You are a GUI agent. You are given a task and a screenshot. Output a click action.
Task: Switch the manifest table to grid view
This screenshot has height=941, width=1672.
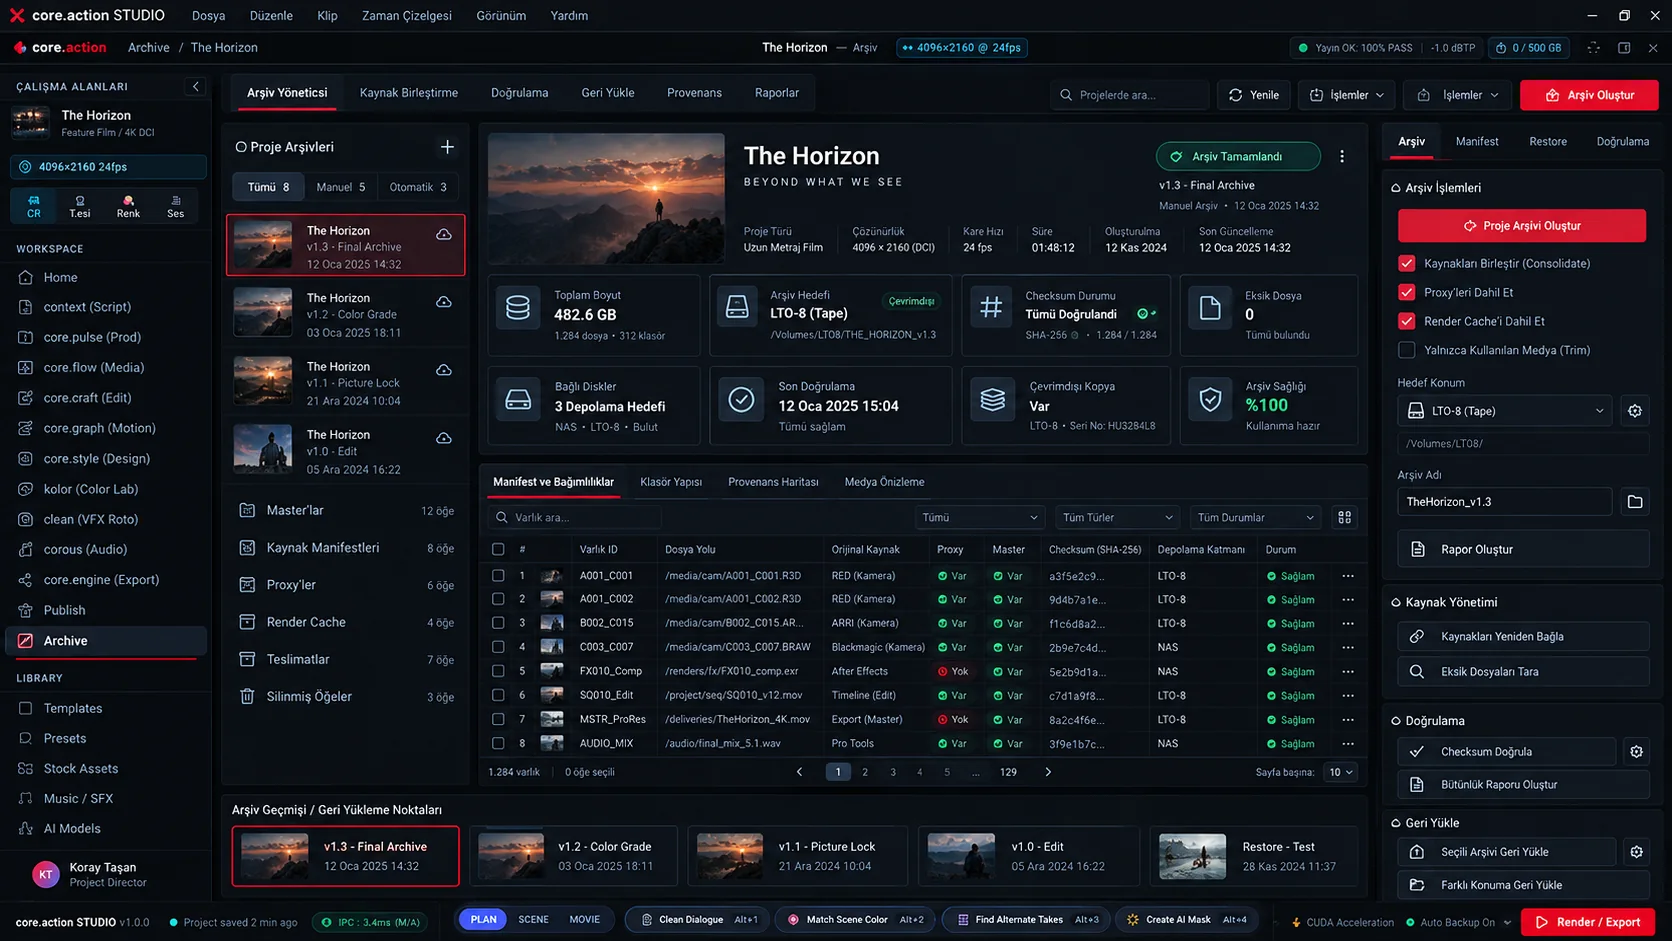(x=1344, y=518)
